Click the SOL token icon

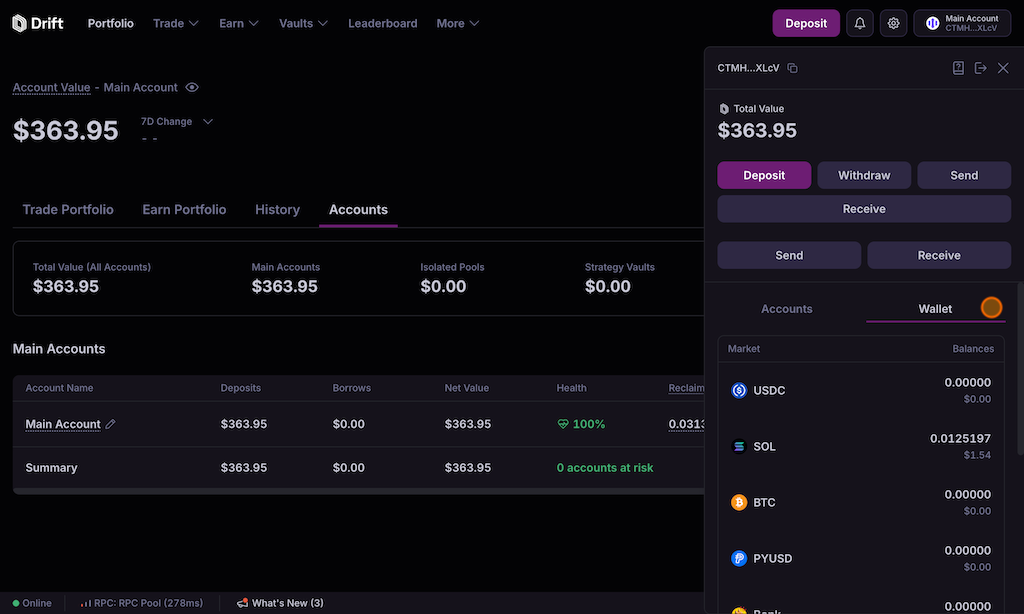[x=739, y=447]
